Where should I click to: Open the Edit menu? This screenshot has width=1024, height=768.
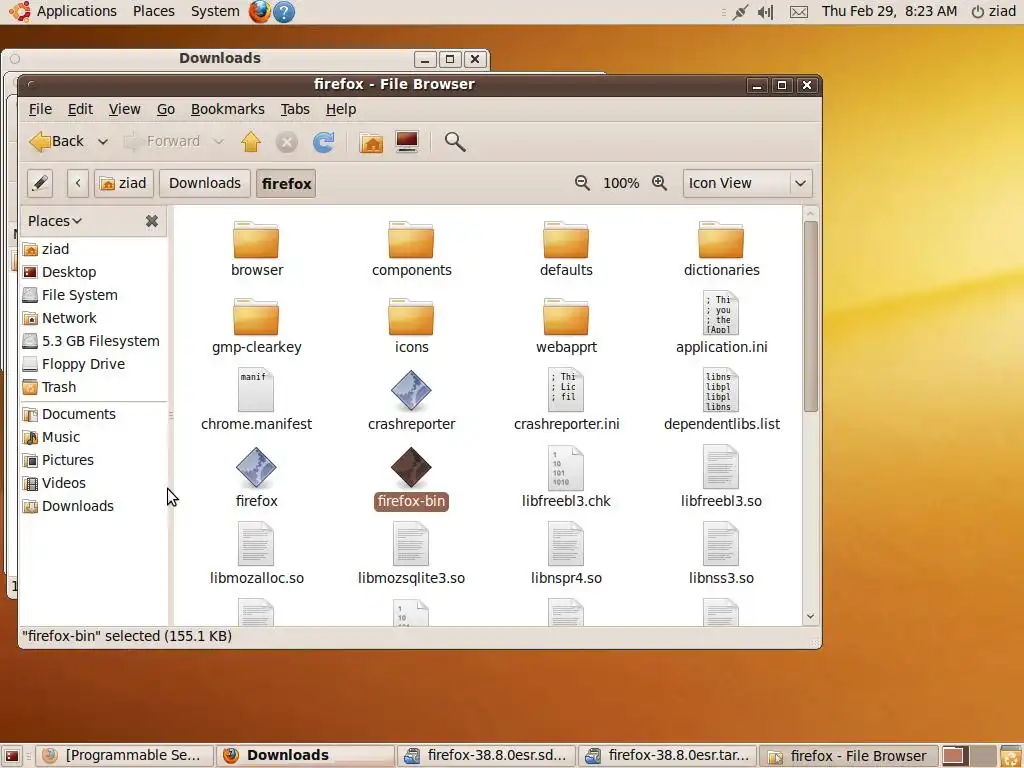click(x=80, y=109)
